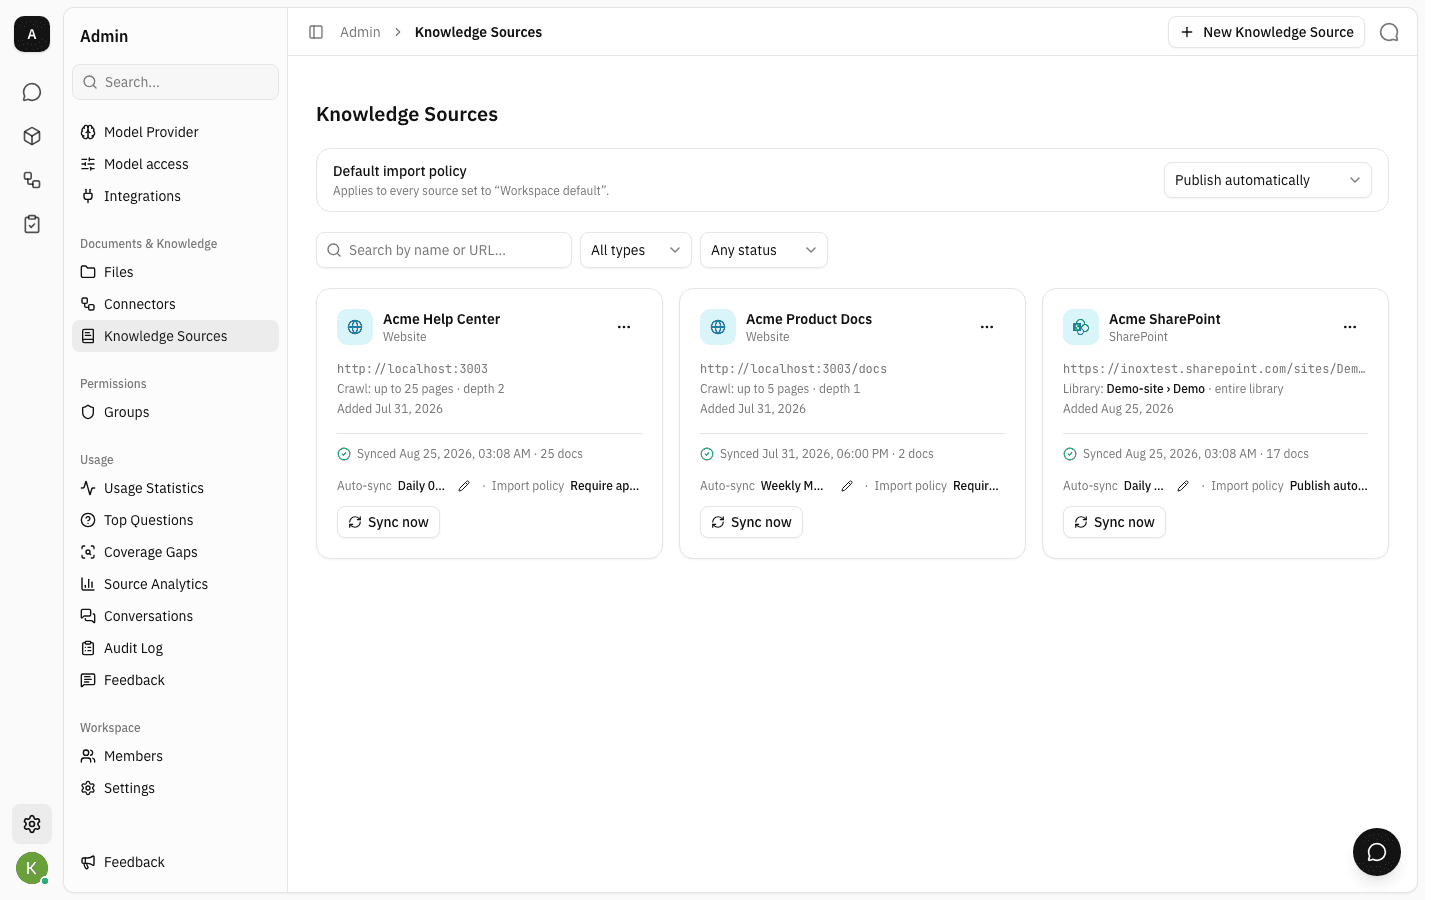Select Knowledge Sources in the sidebar
The image size is (1440, 900).
[x=175, y=336]
